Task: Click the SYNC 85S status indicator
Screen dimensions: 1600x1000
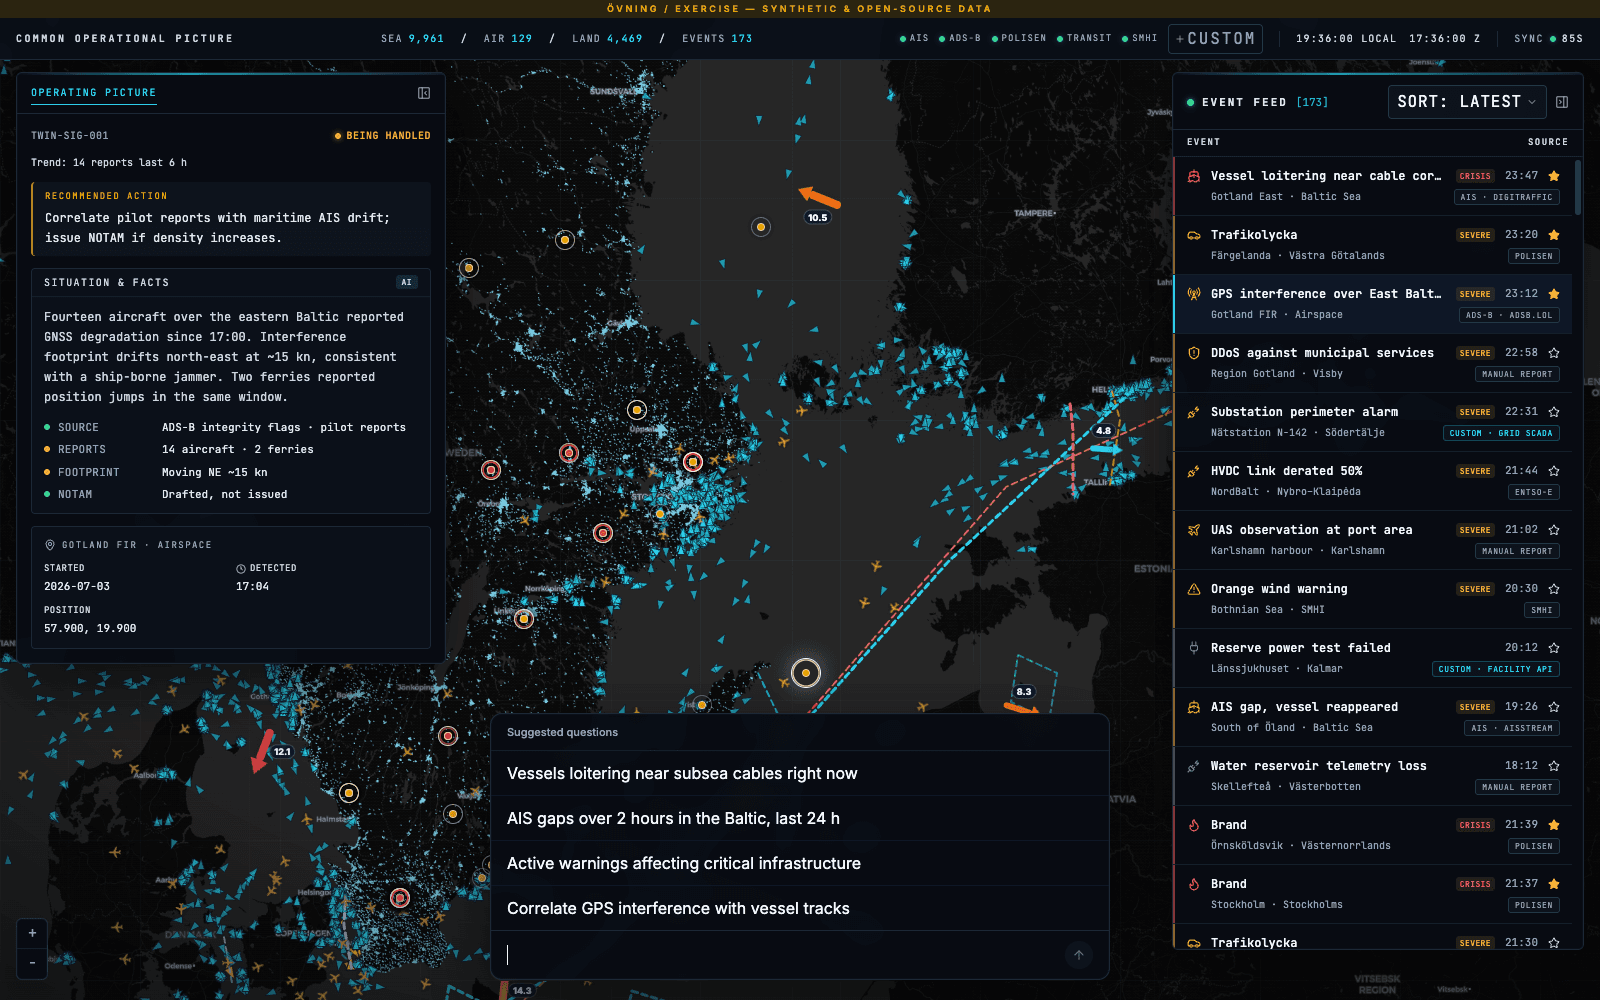Action: point(1548,39)
